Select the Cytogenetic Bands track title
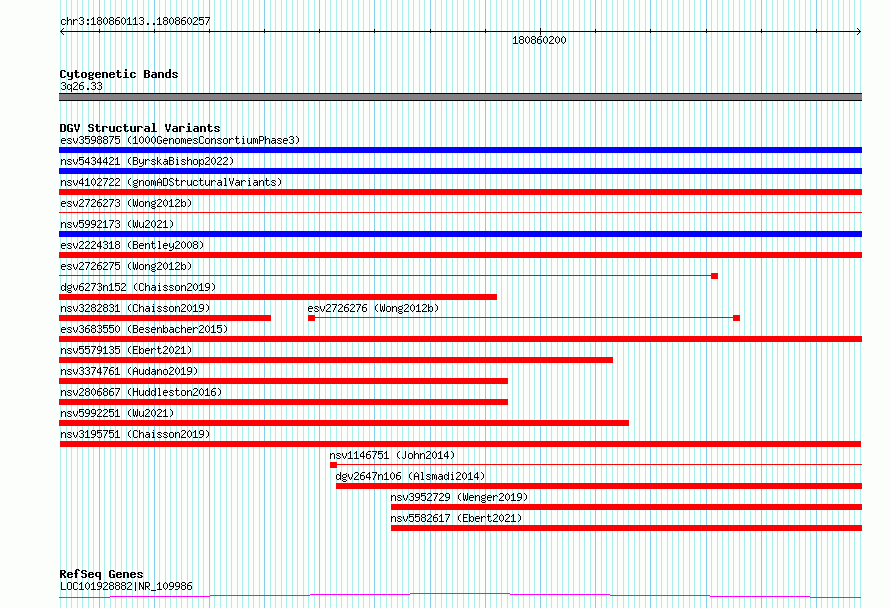Image resolution: width=890 pixels, height=608 pixels. (x=119, y=74)
